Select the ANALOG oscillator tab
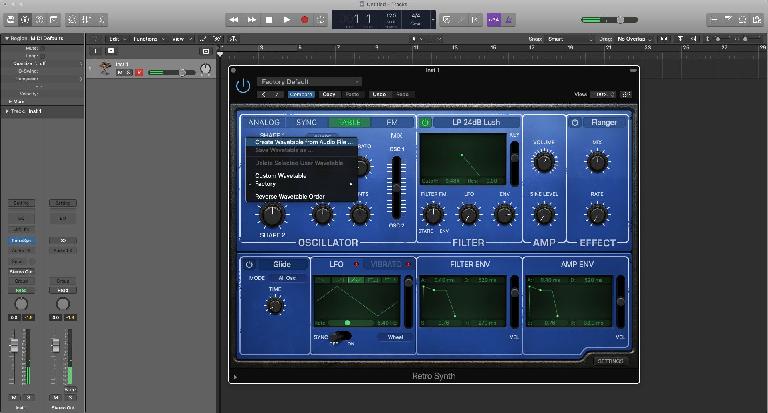Image resolution: width=768 pixels, height=413 pixels. (264, 122)
